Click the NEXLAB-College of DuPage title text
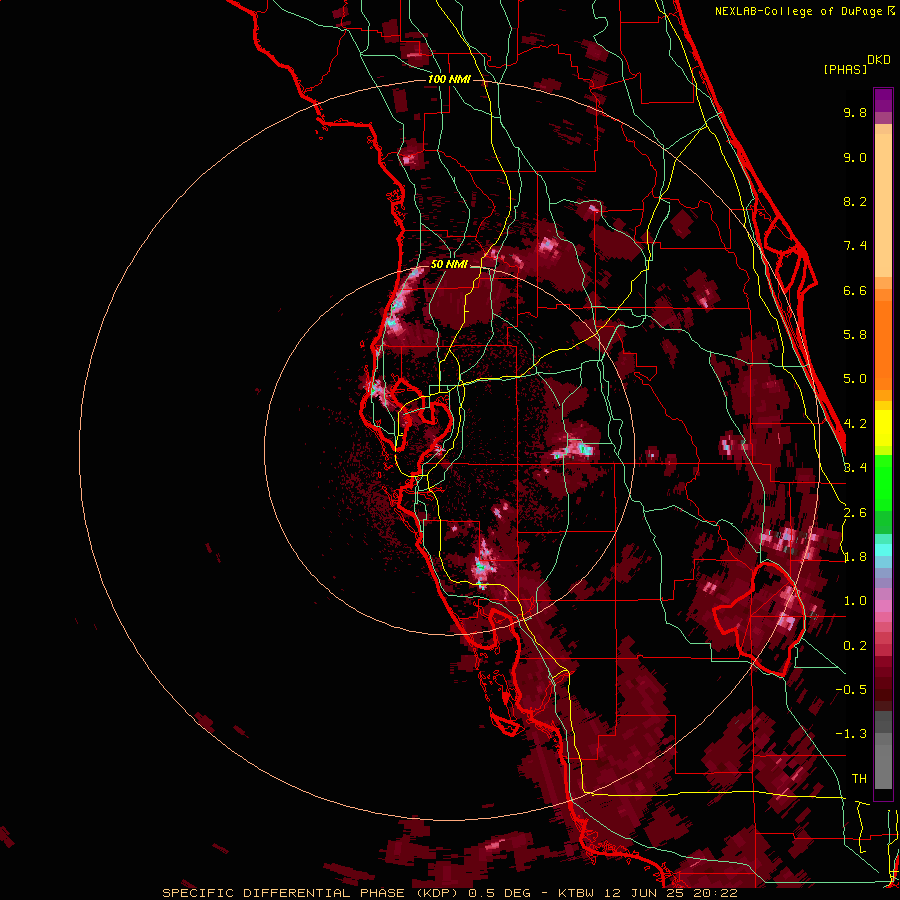 pyautogui.click(x=798, y=11)
